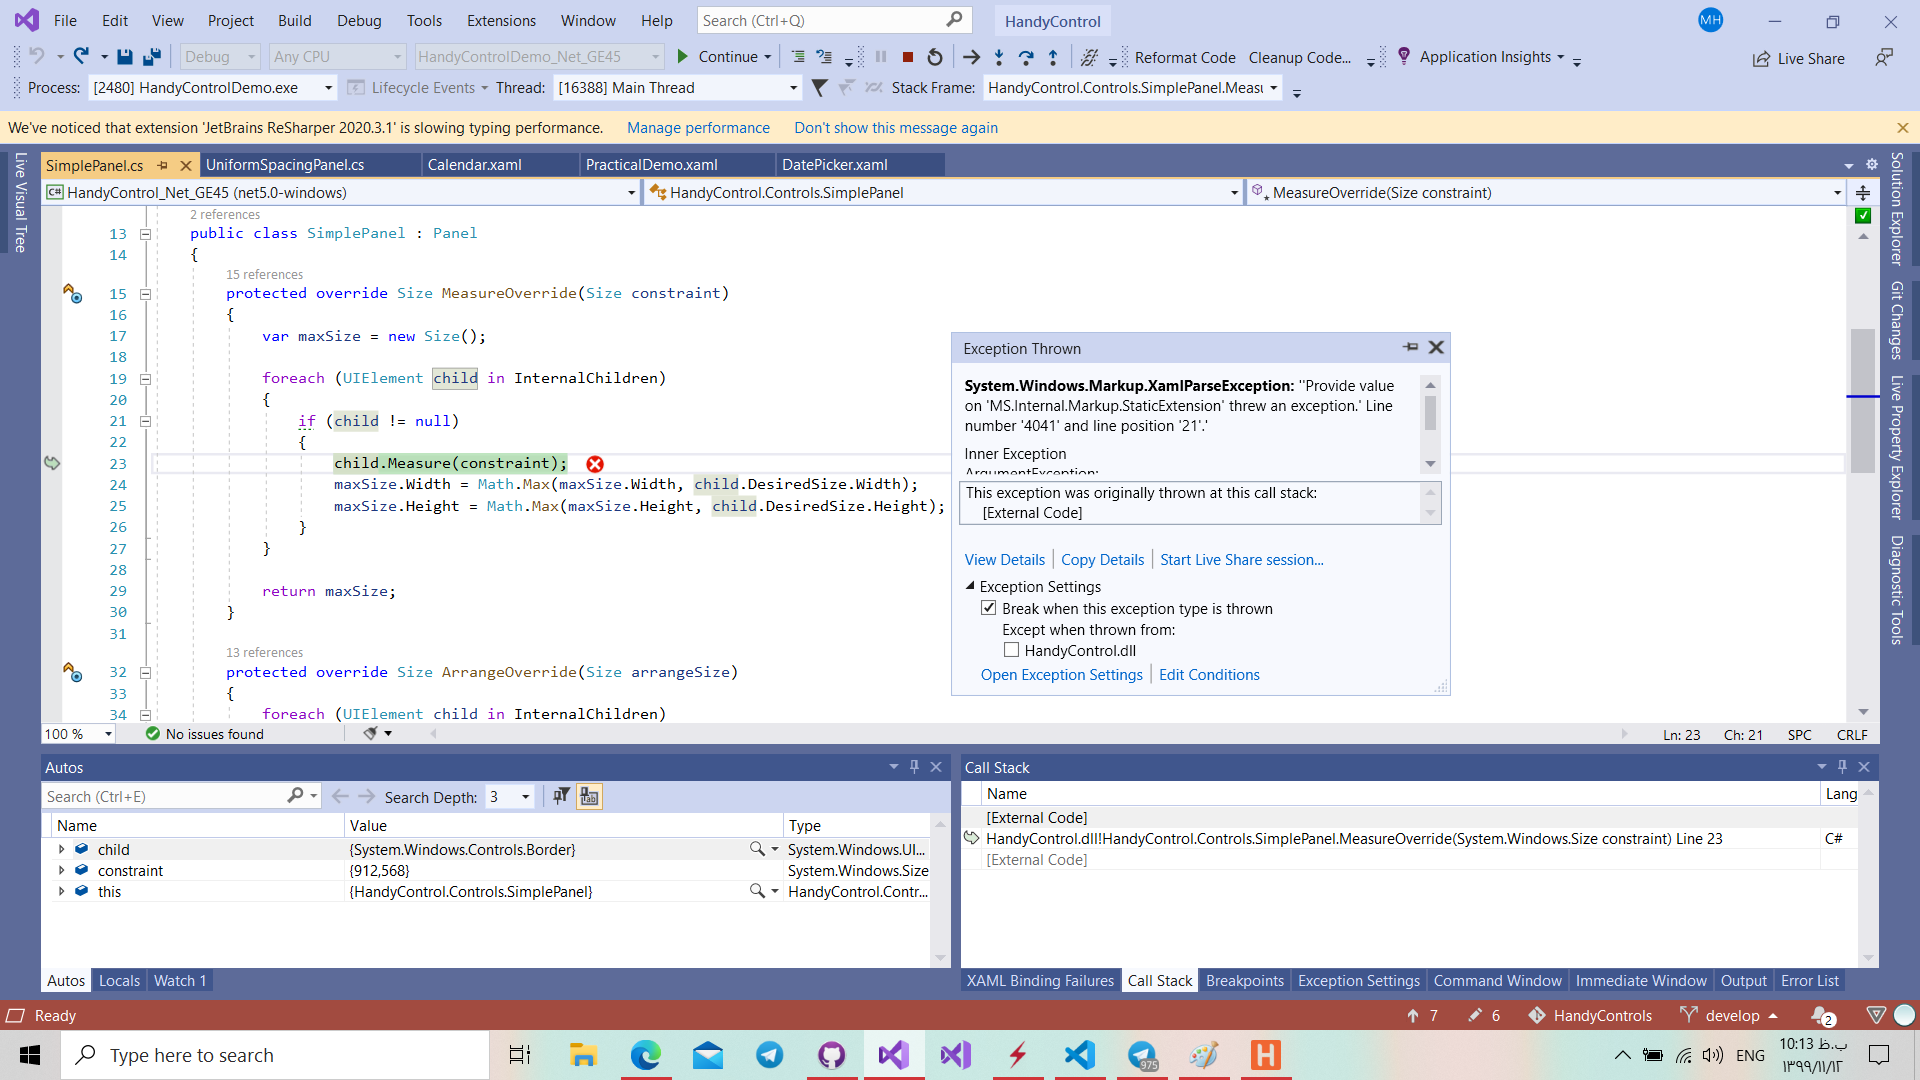Click the exception error icon on line 23
This screenshot has height=1080, width=1920.
[x=595, y=464]
